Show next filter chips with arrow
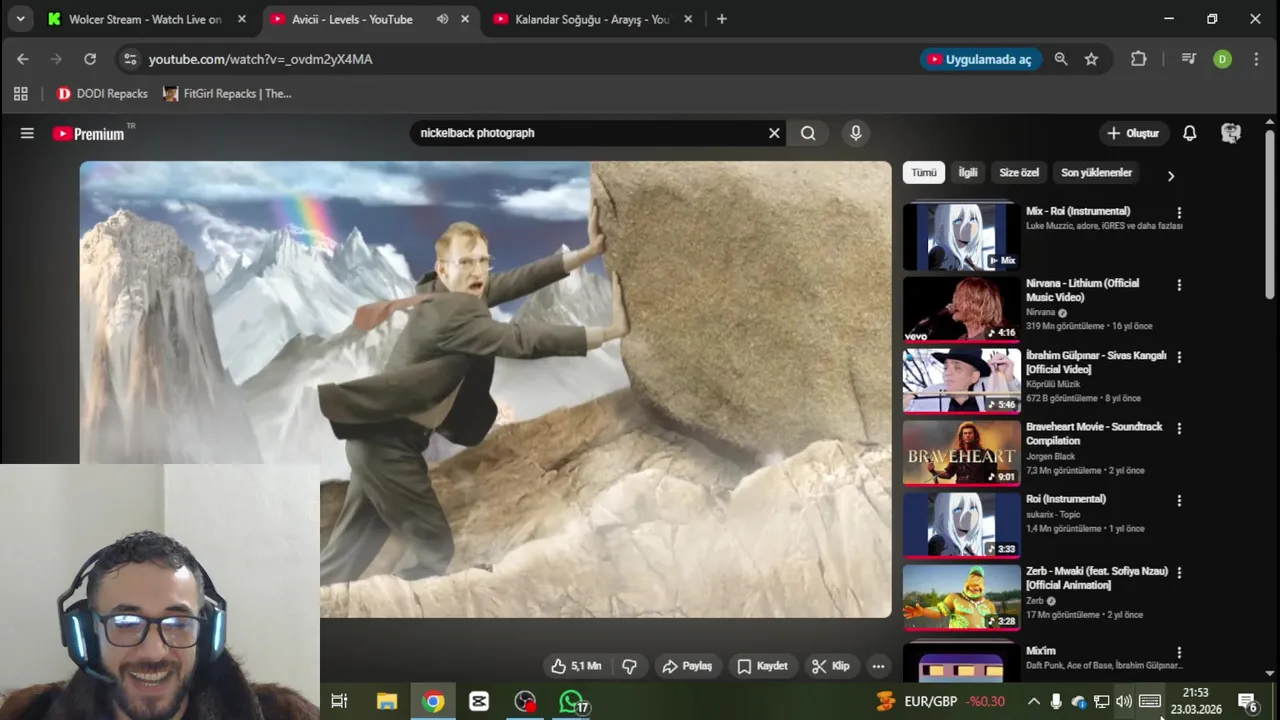Image resolution: width=1280 pixels, height=720 pixels. tap(1170, 176)
